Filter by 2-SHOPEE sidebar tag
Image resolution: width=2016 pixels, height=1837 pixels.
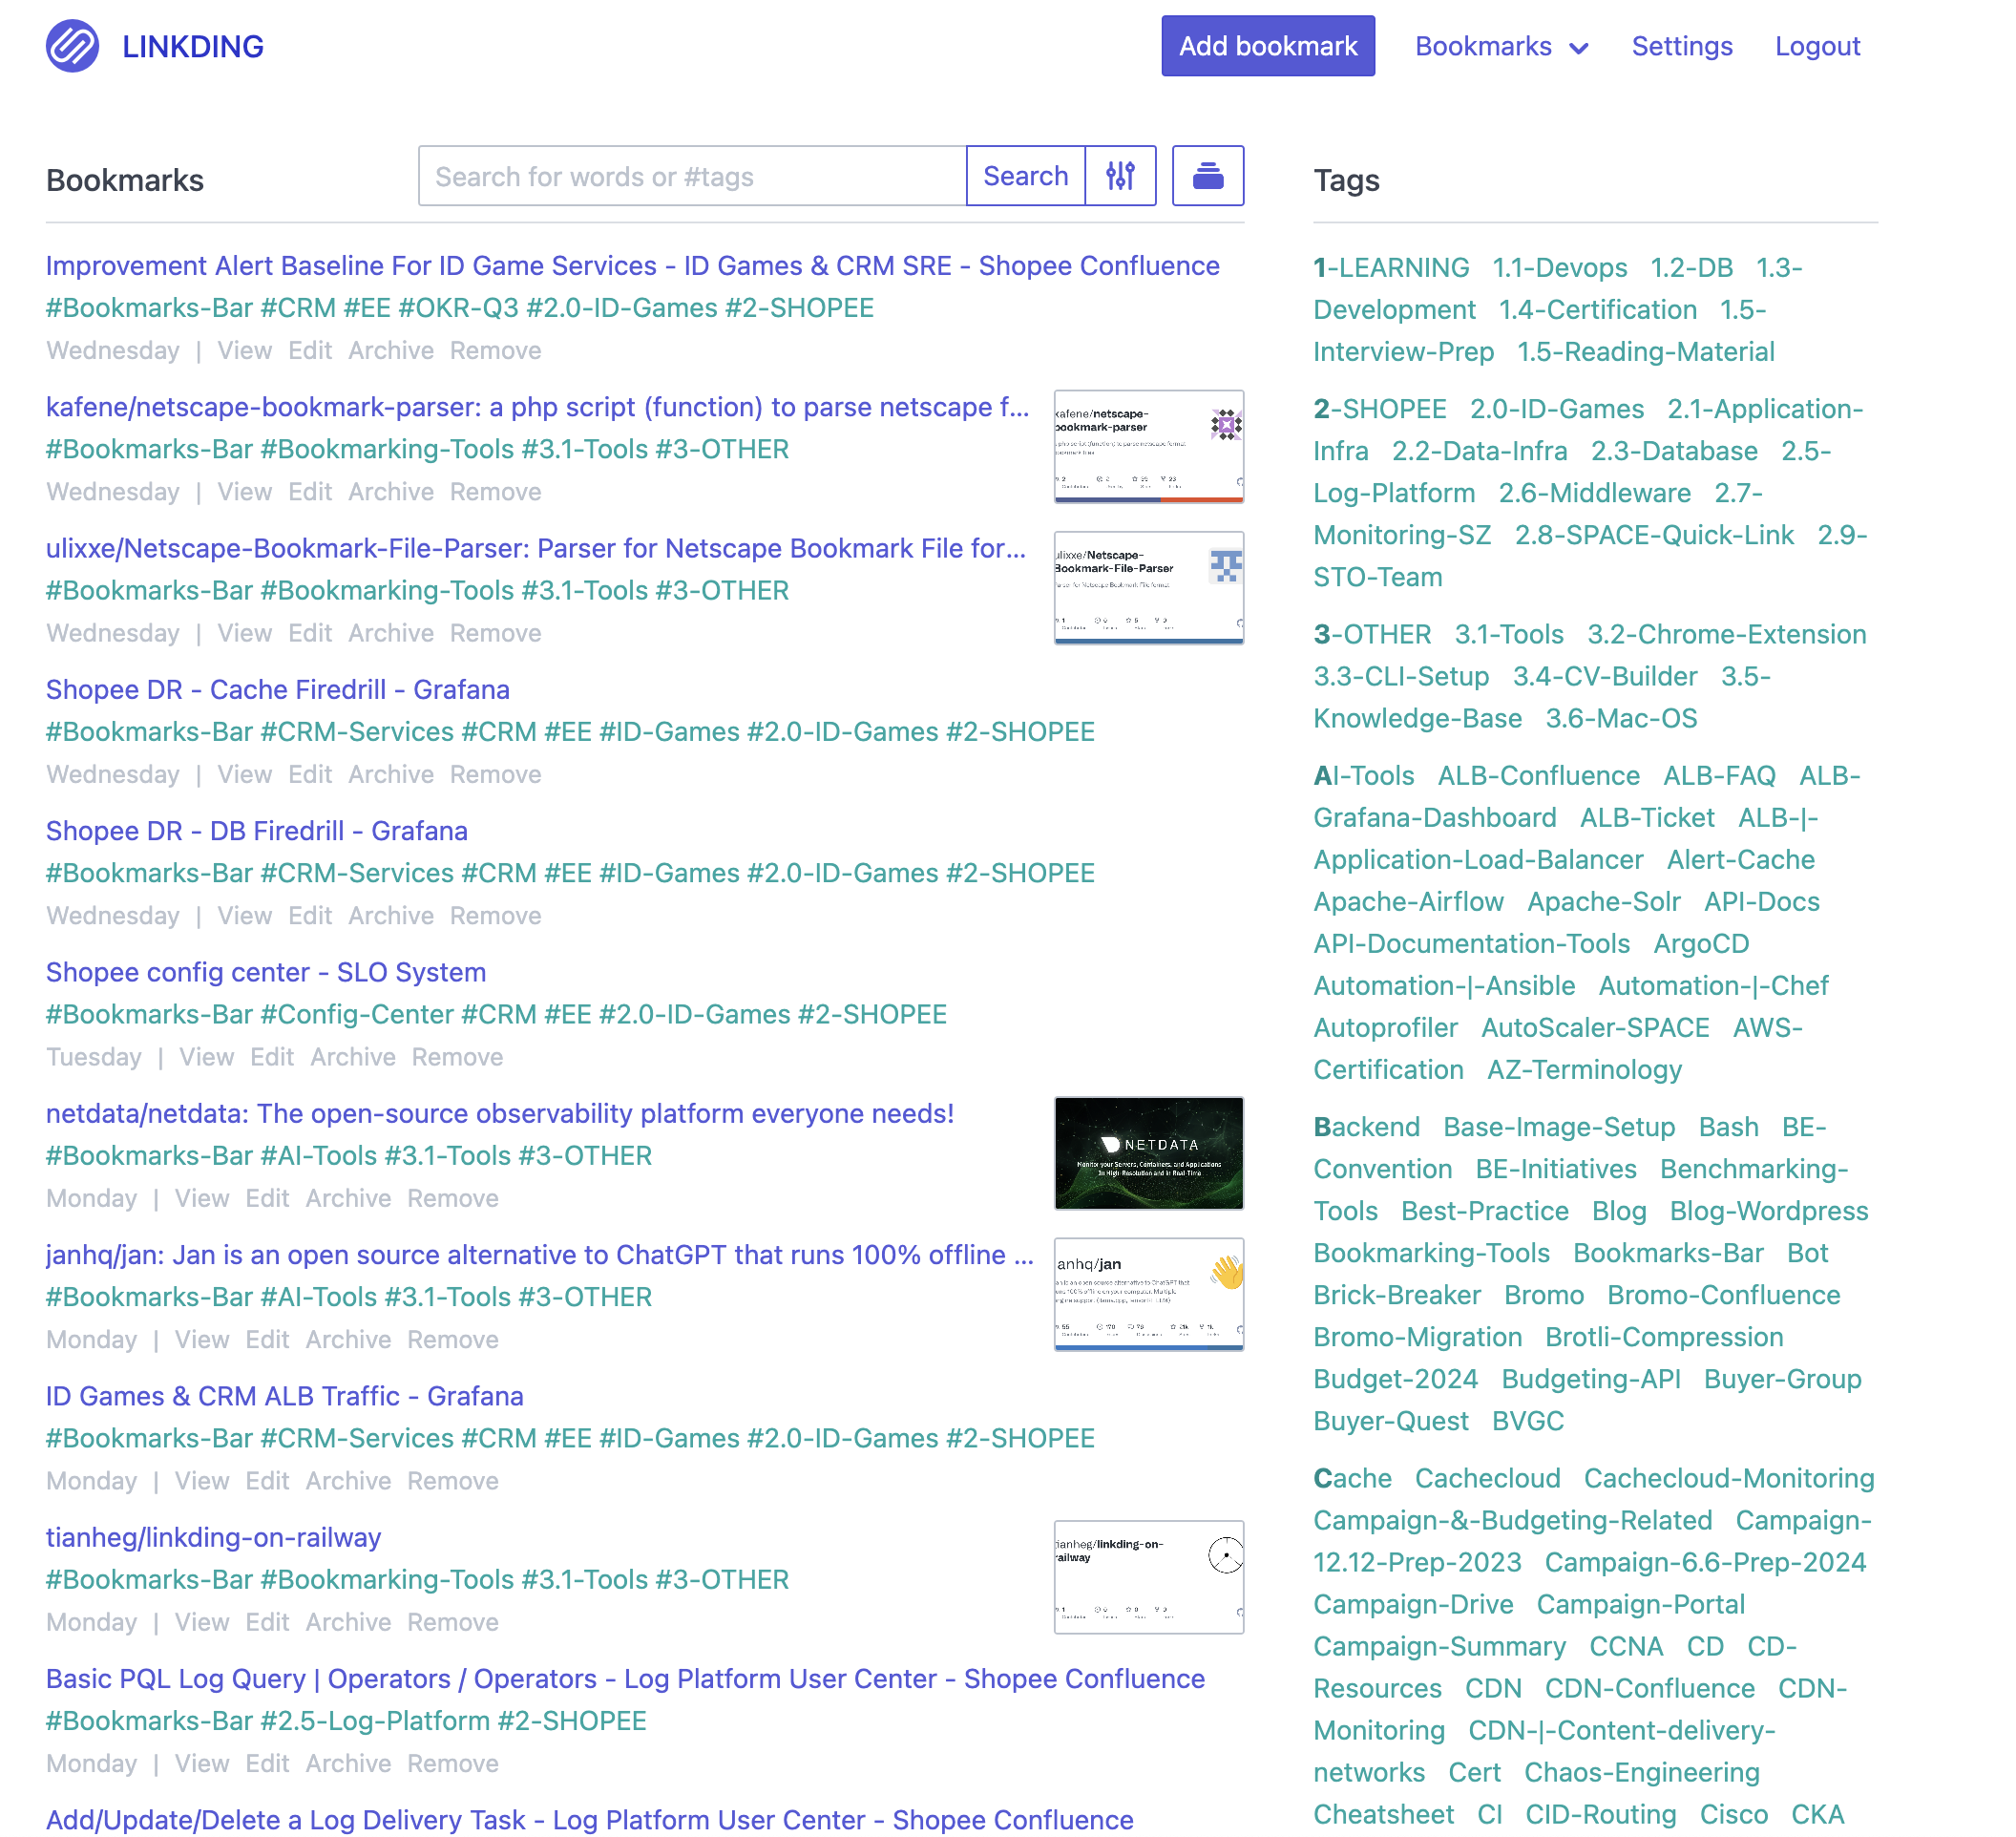[x=1380, y=409]
